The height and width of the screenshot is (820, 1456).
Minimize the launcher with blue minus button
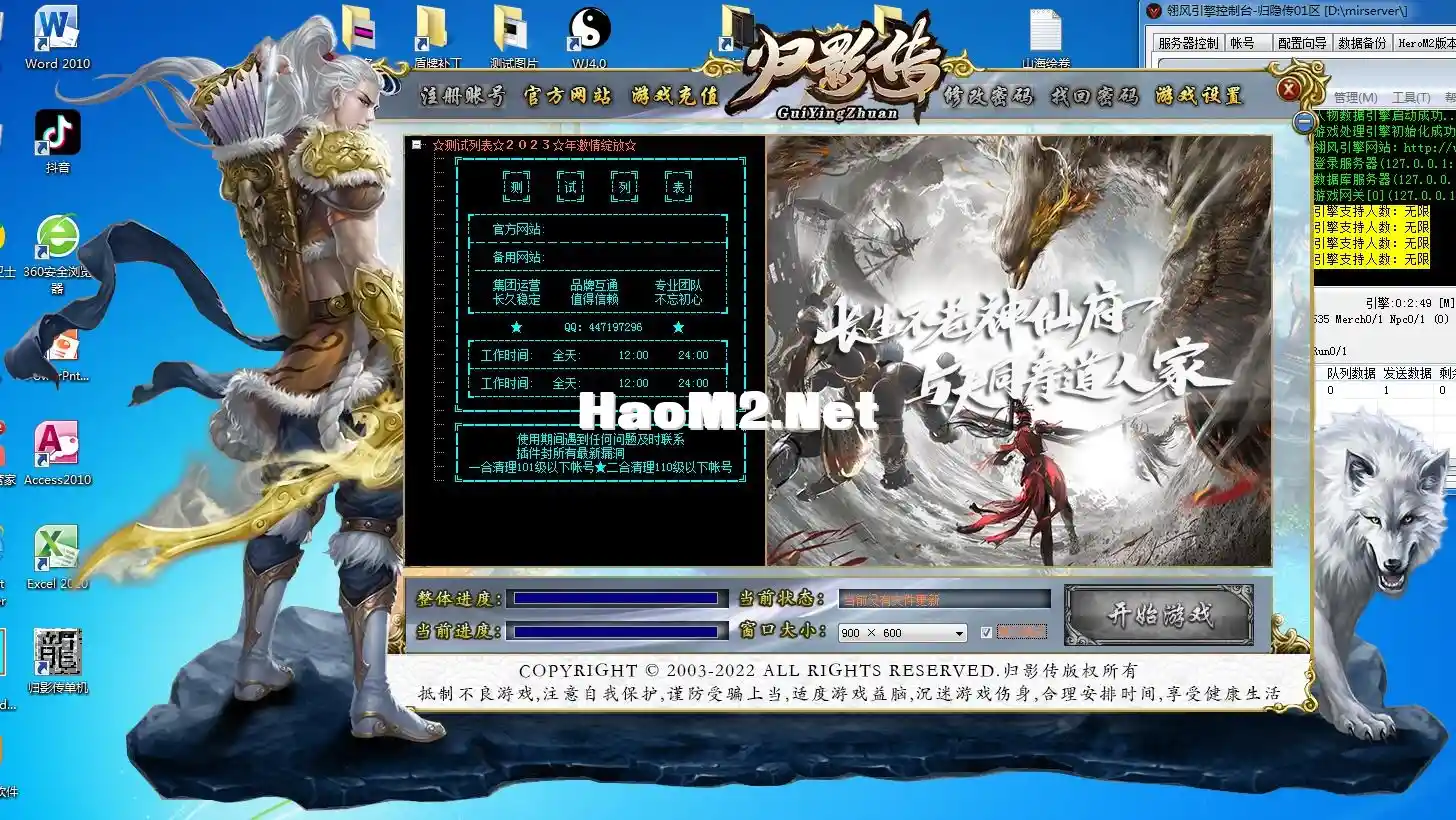(1304, 122)
